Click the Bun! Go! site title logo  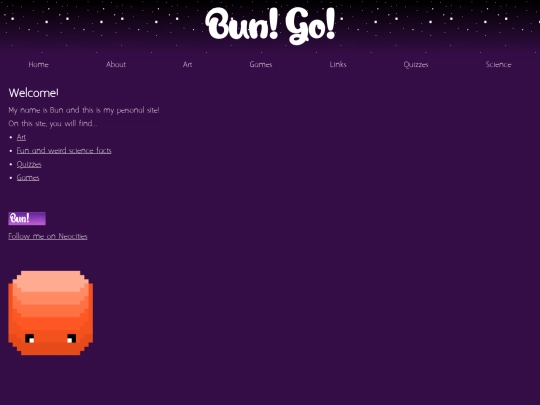(x=270, y=25)
